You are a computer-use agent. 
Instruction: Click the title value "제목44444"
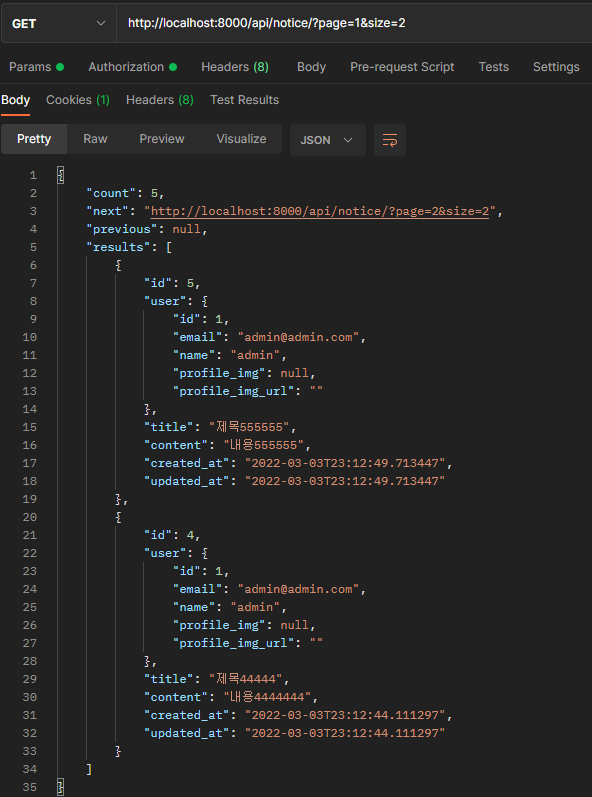coord(245,679)
